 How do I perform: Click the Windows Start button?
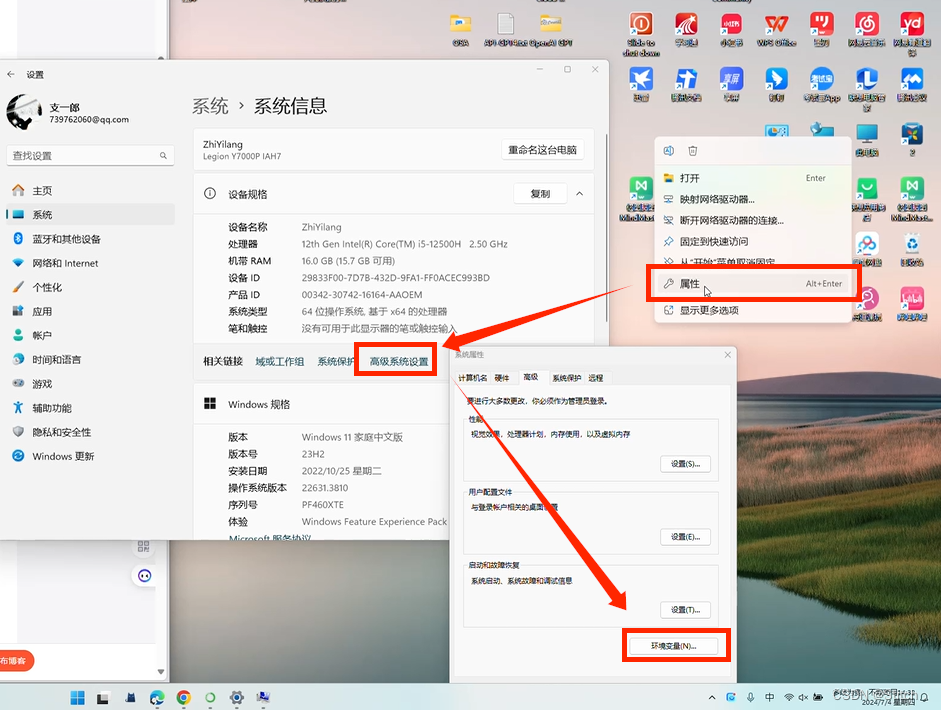click(77, 698)
